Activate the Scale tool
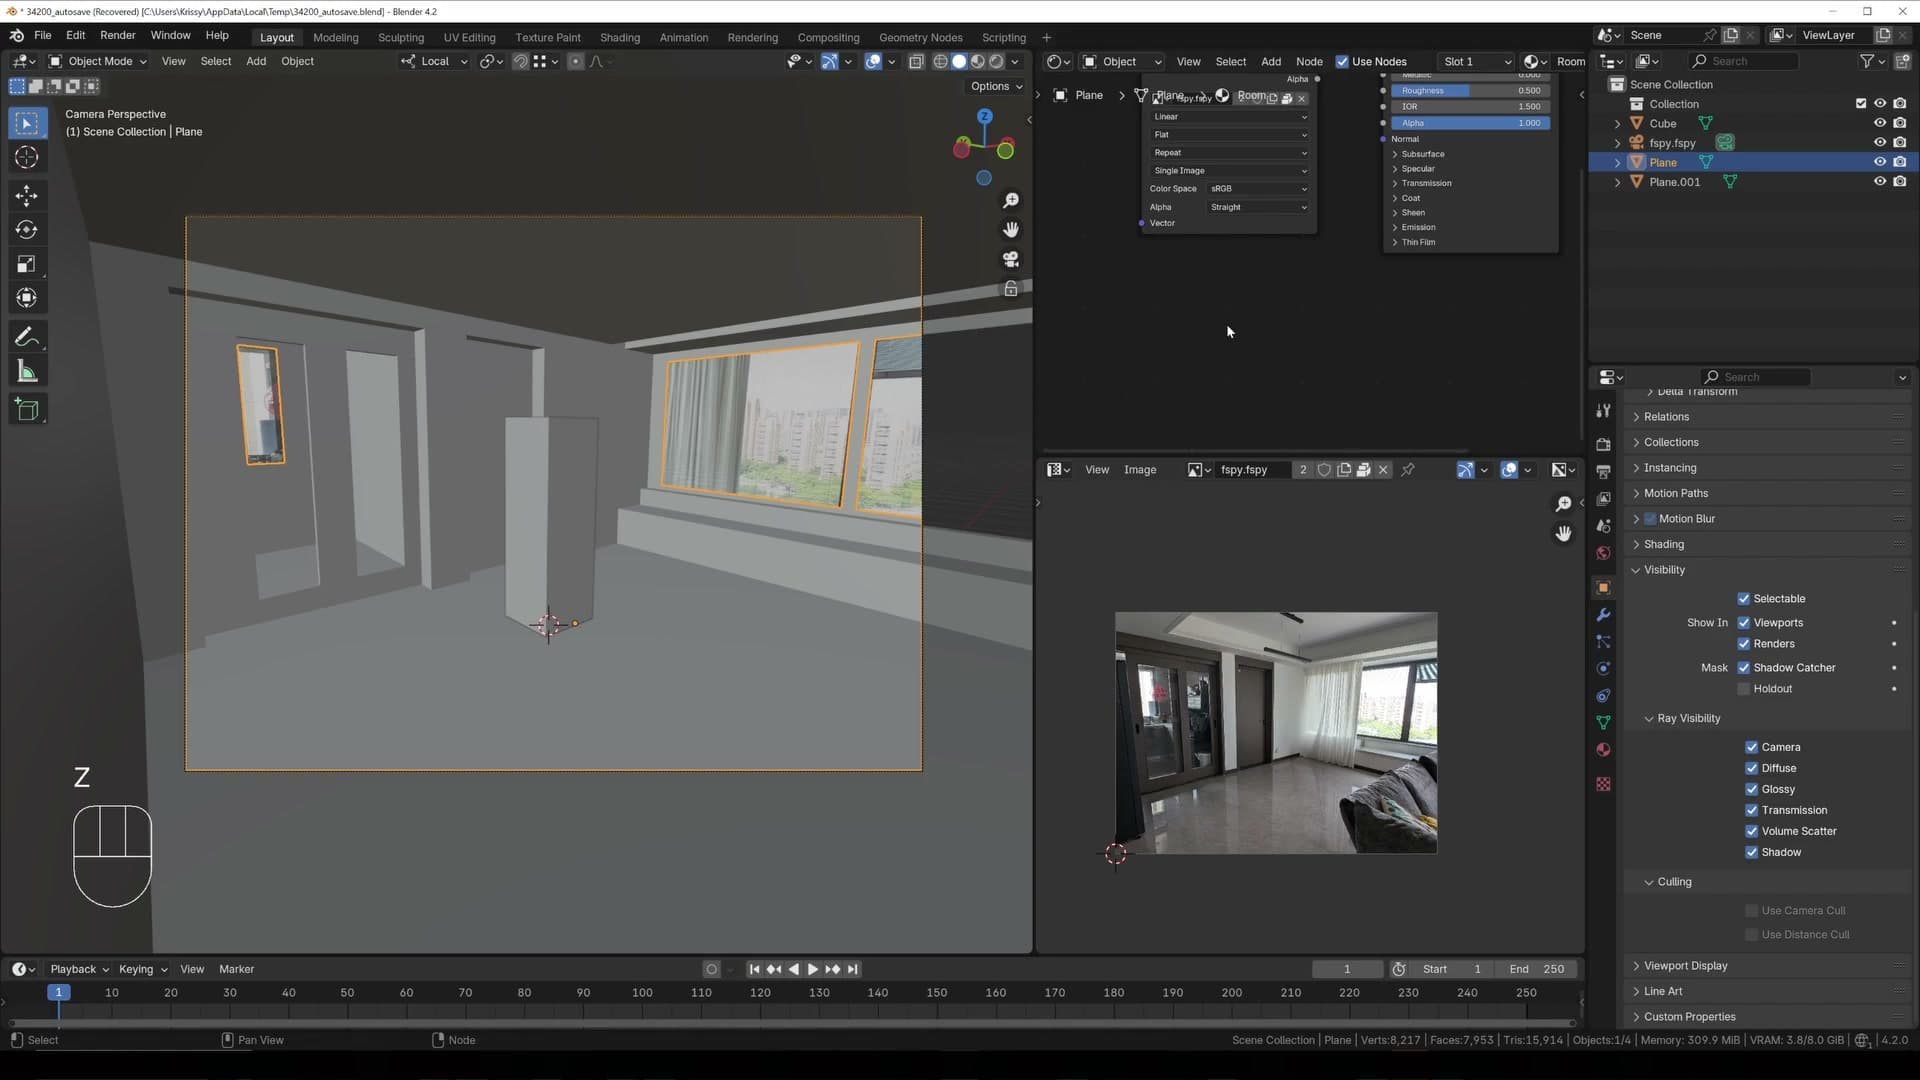The width and height of the screenshot is (1920, 1080). click(27, 264)
